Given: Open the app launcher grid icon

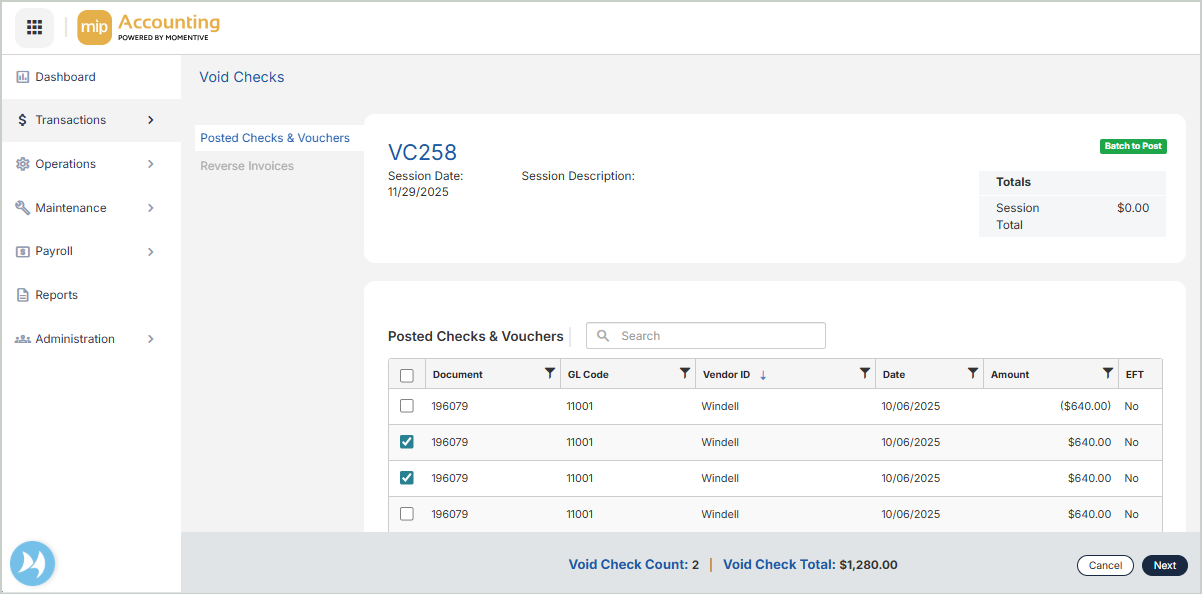Looking at the screenshot, I should (x=34, y=27).
